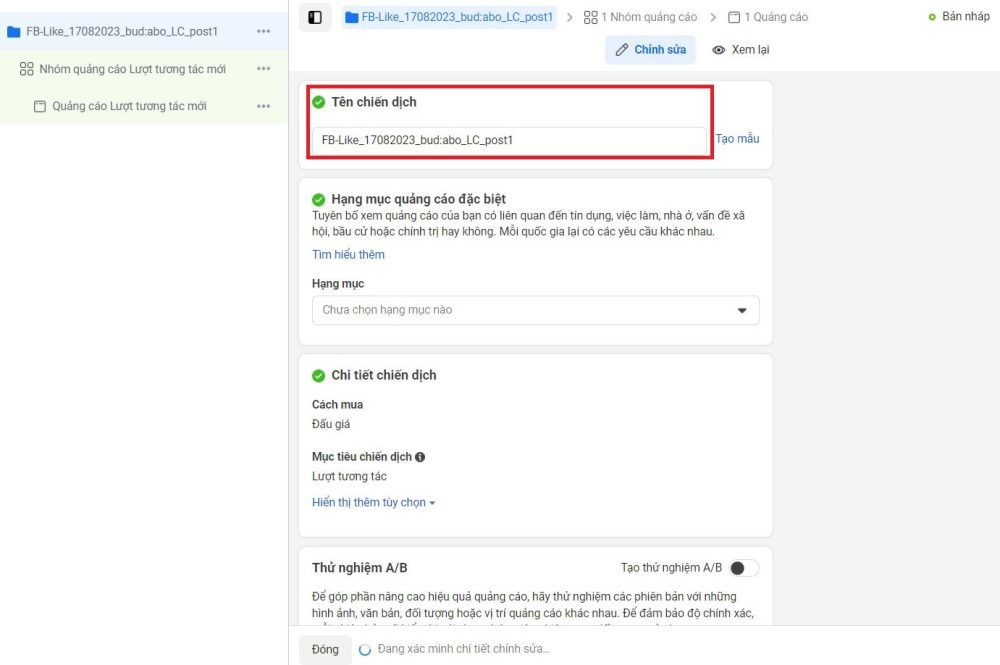
Task: Click the ad icon beside Quảng cáo Lượt tương tác mới
Action: [40, 106]
